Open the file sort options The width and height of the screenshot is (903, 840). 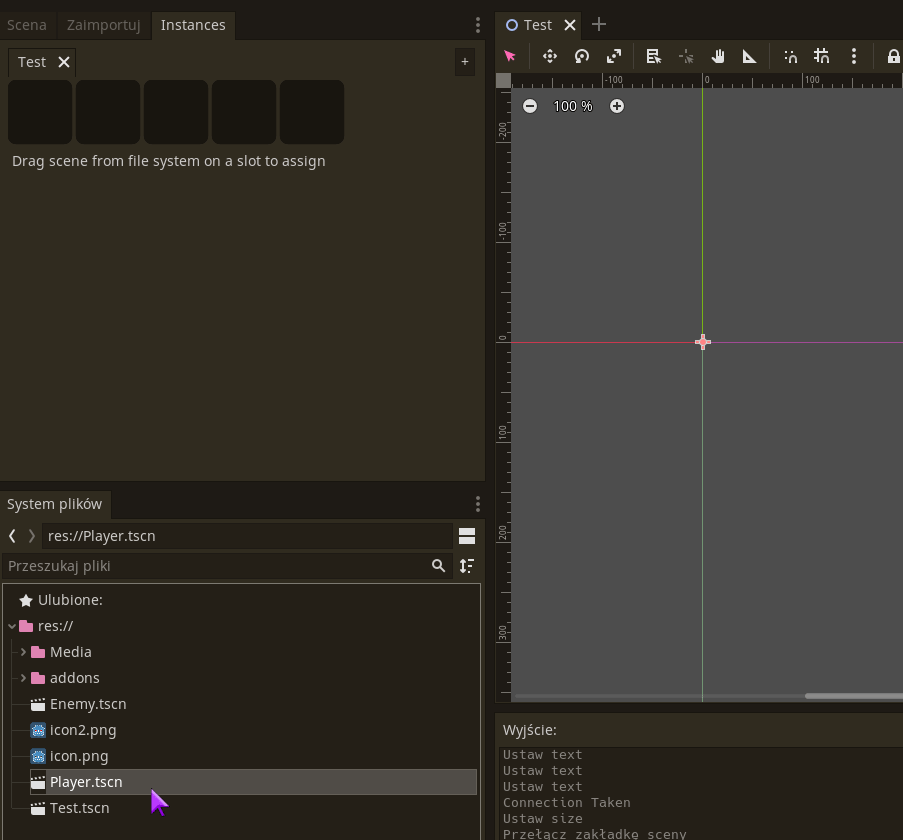(467, 566)
